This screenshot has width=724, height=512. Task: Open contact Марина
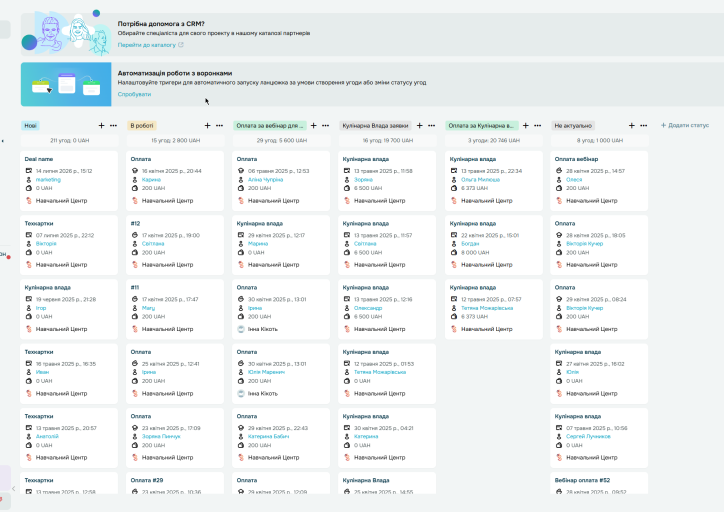pyautogui.click(x=258, y=243)
